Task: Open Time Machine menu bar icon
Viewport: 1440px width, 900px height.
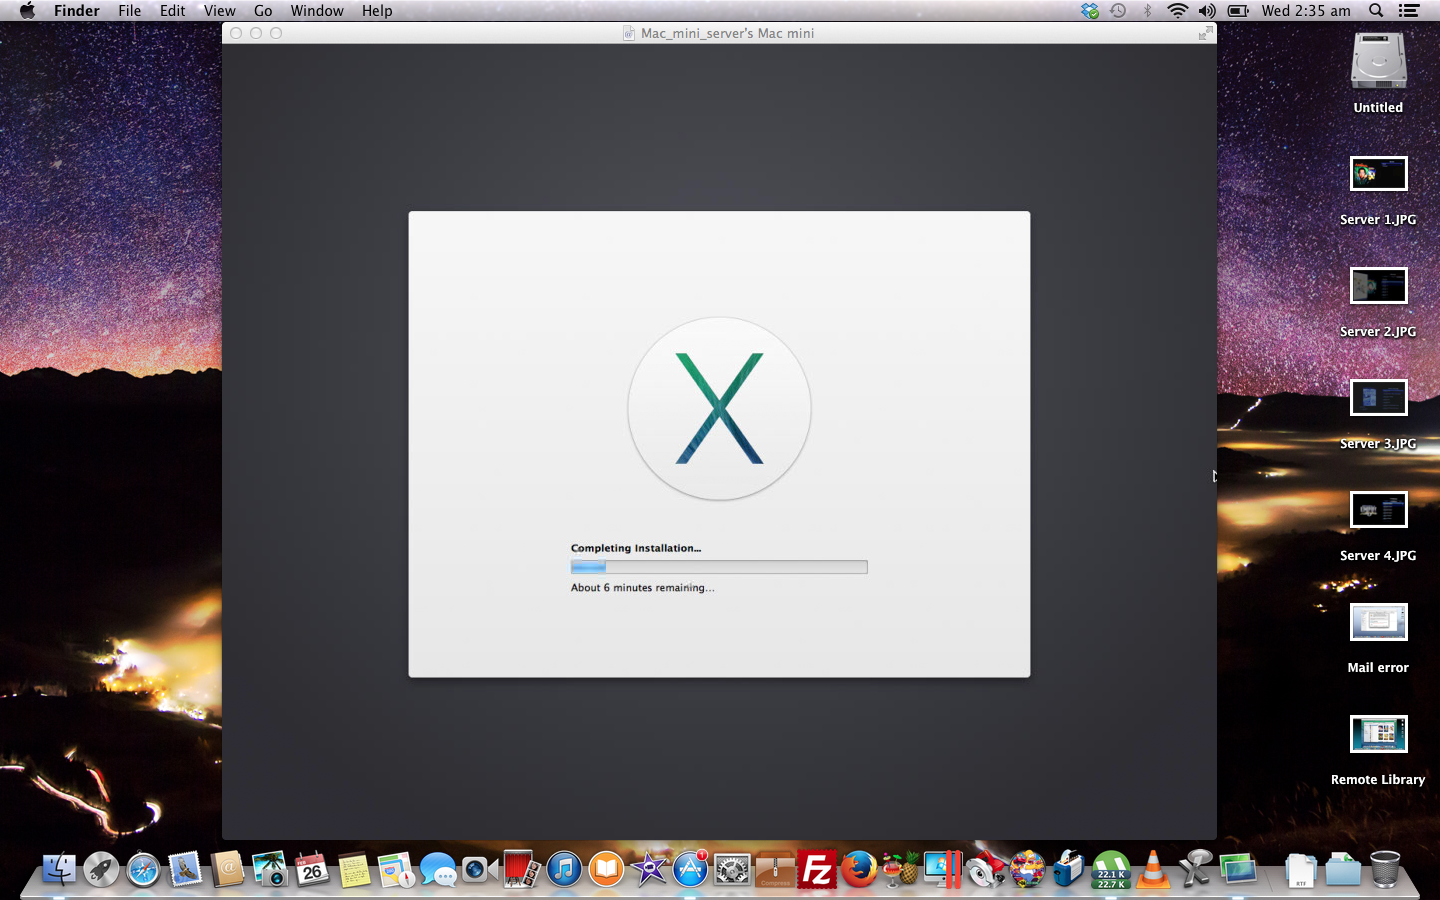Action: click(1118, 11)
